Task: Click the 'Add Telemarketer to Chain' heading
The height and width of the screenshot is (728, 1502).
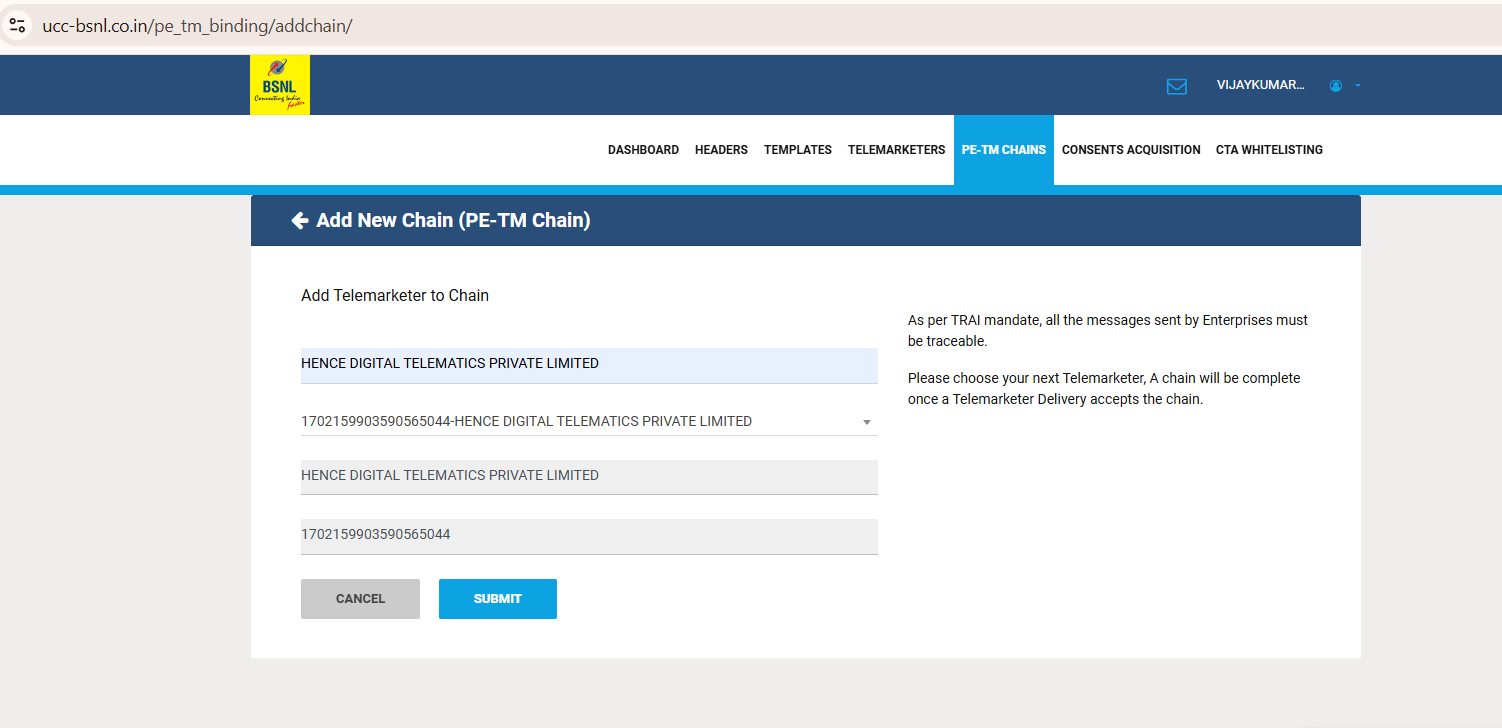Action: click(395, 296)
